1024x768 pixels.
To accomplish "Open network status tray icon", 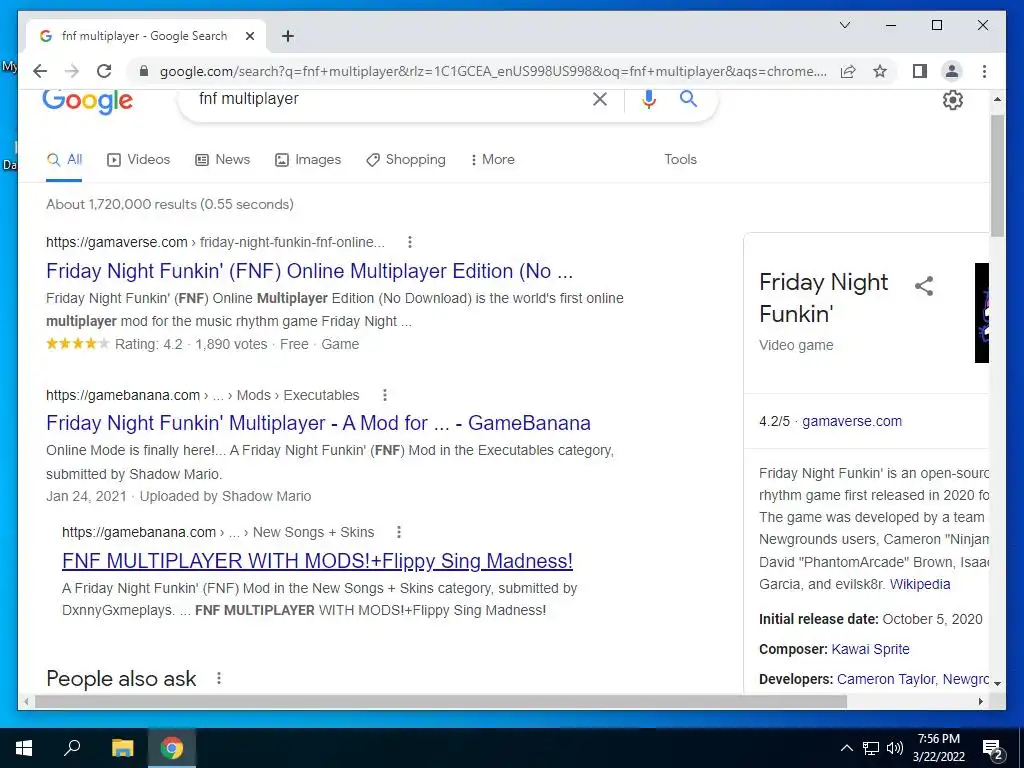I will [871, 748].
